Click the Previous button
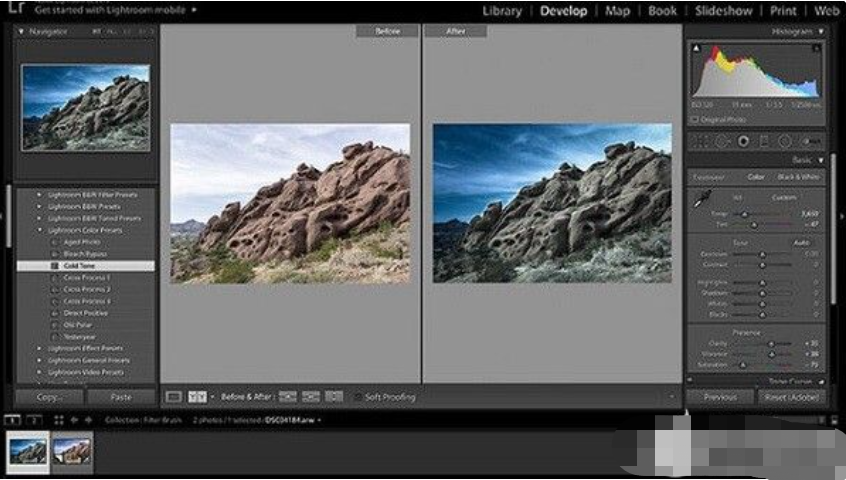This screenshot has height=480, width=846. [720, 397]
